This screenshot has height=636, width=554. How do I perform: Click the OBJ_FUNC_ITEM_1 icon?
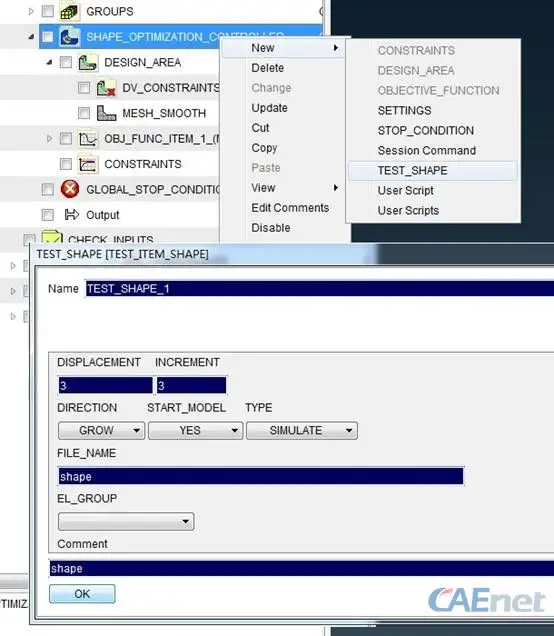[88, 139]
